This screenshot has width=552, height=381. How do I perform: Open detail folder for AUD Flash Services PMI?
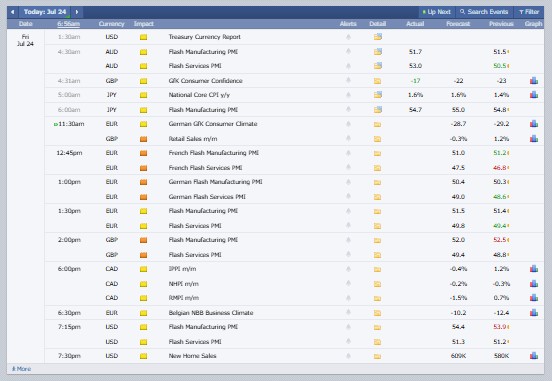tap(378, 66)
